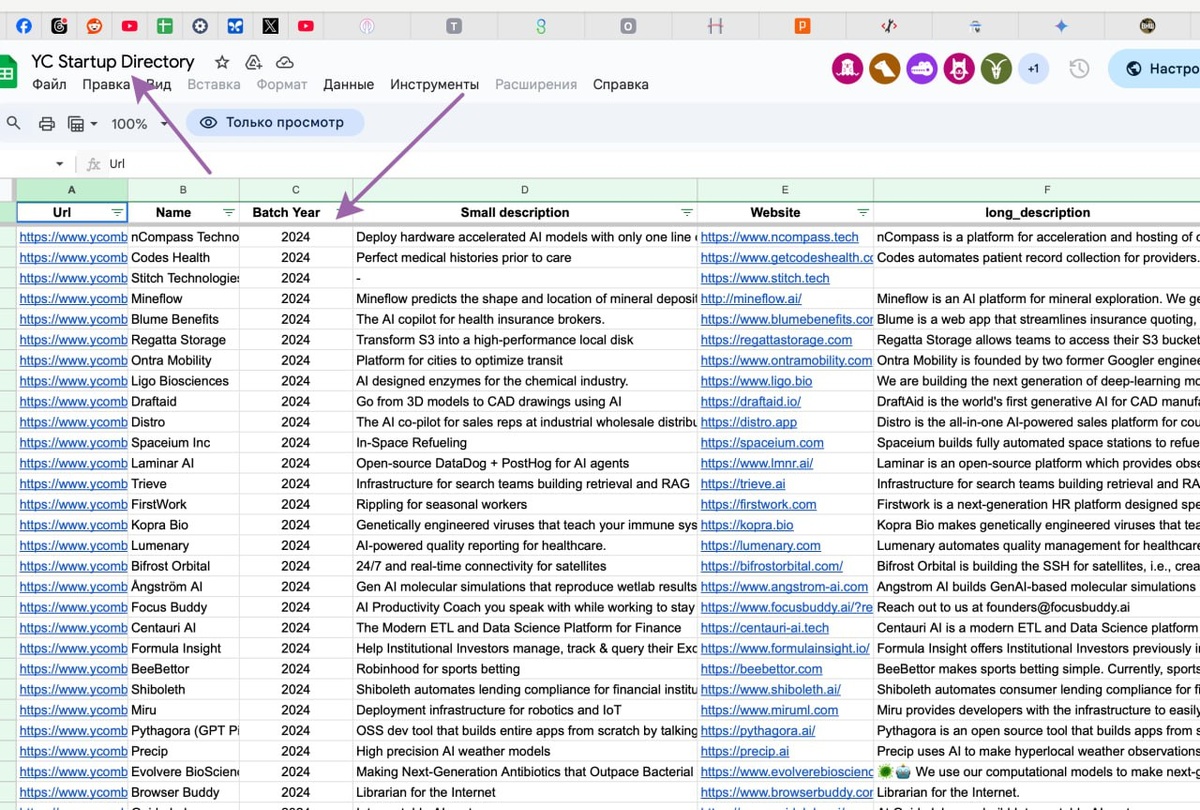Click the purple anonymous viewer avatar
The width and height of the screenshot is (1200, 810).
tap(922, 69)
